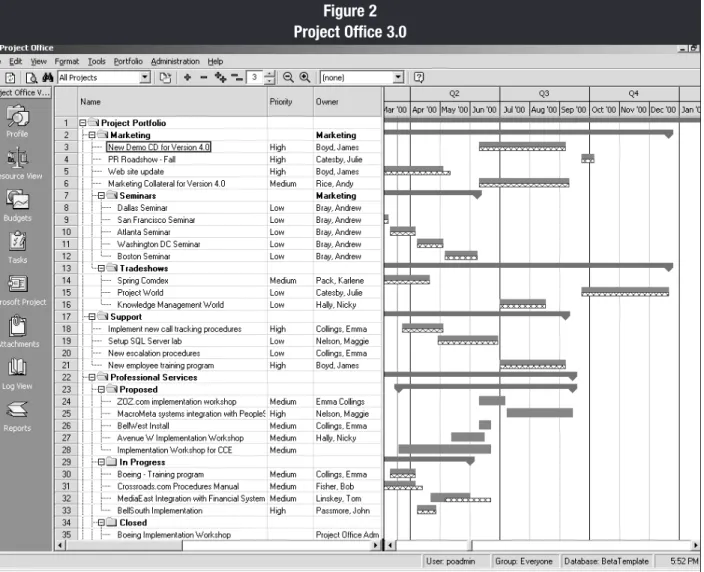Click the zoom out magnifier icon
Image resolution: width=704 pixels, height=572 pixels.
[288, 78]
